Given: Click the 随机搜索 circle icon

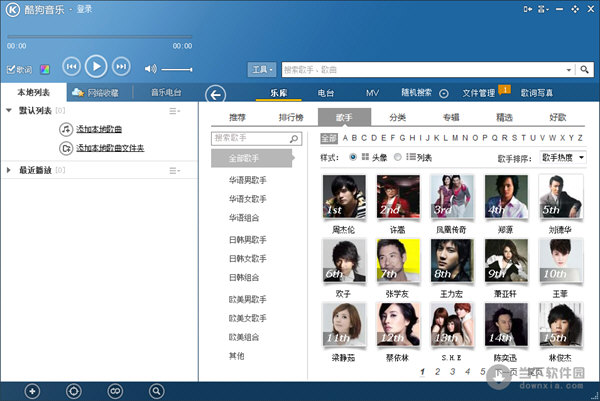Looking at the screenshot, I should tap(443, 93).
